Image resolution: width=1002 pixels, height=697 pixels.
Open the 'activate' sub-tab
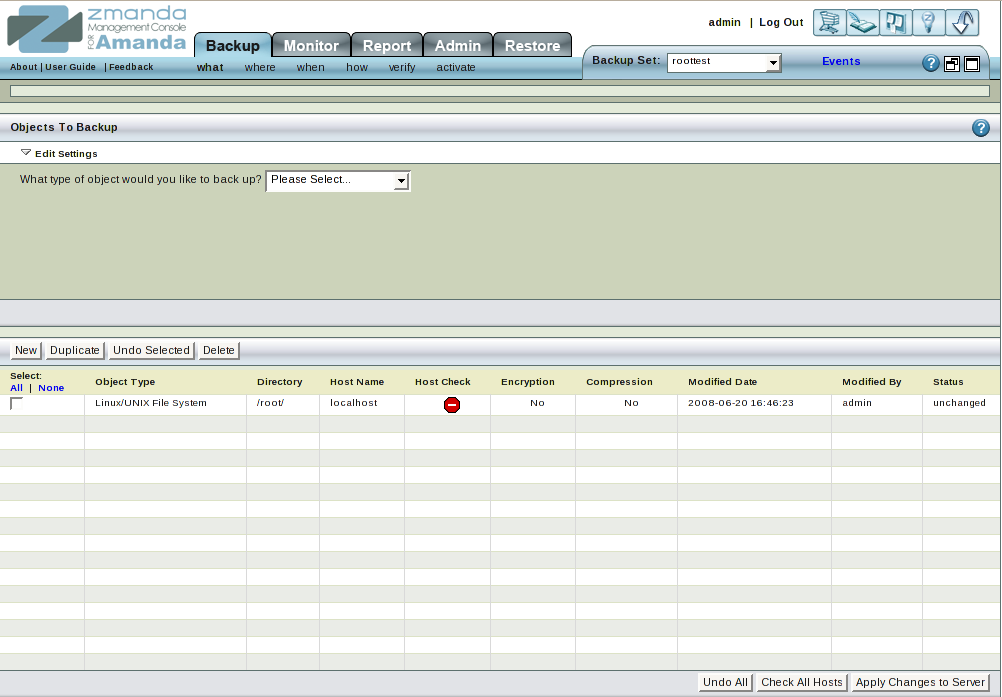(x=456, y=67)
